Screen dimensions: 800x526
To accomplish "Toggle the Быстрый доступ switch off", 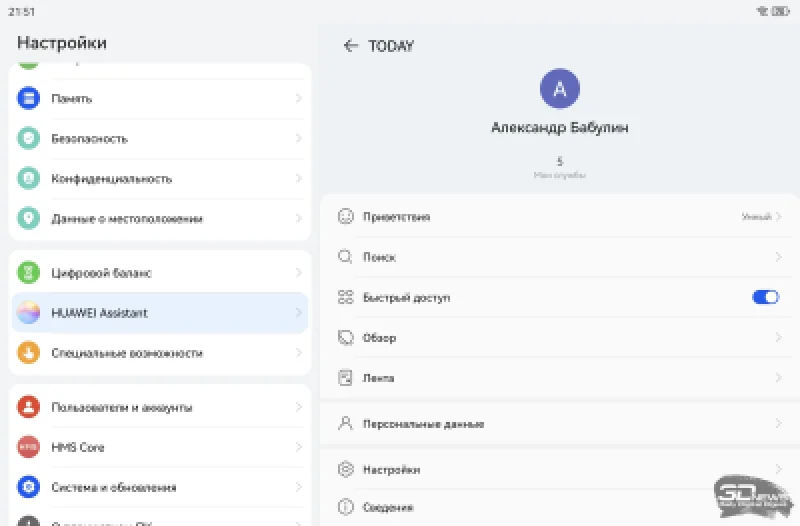I will [x=765, y=297].
